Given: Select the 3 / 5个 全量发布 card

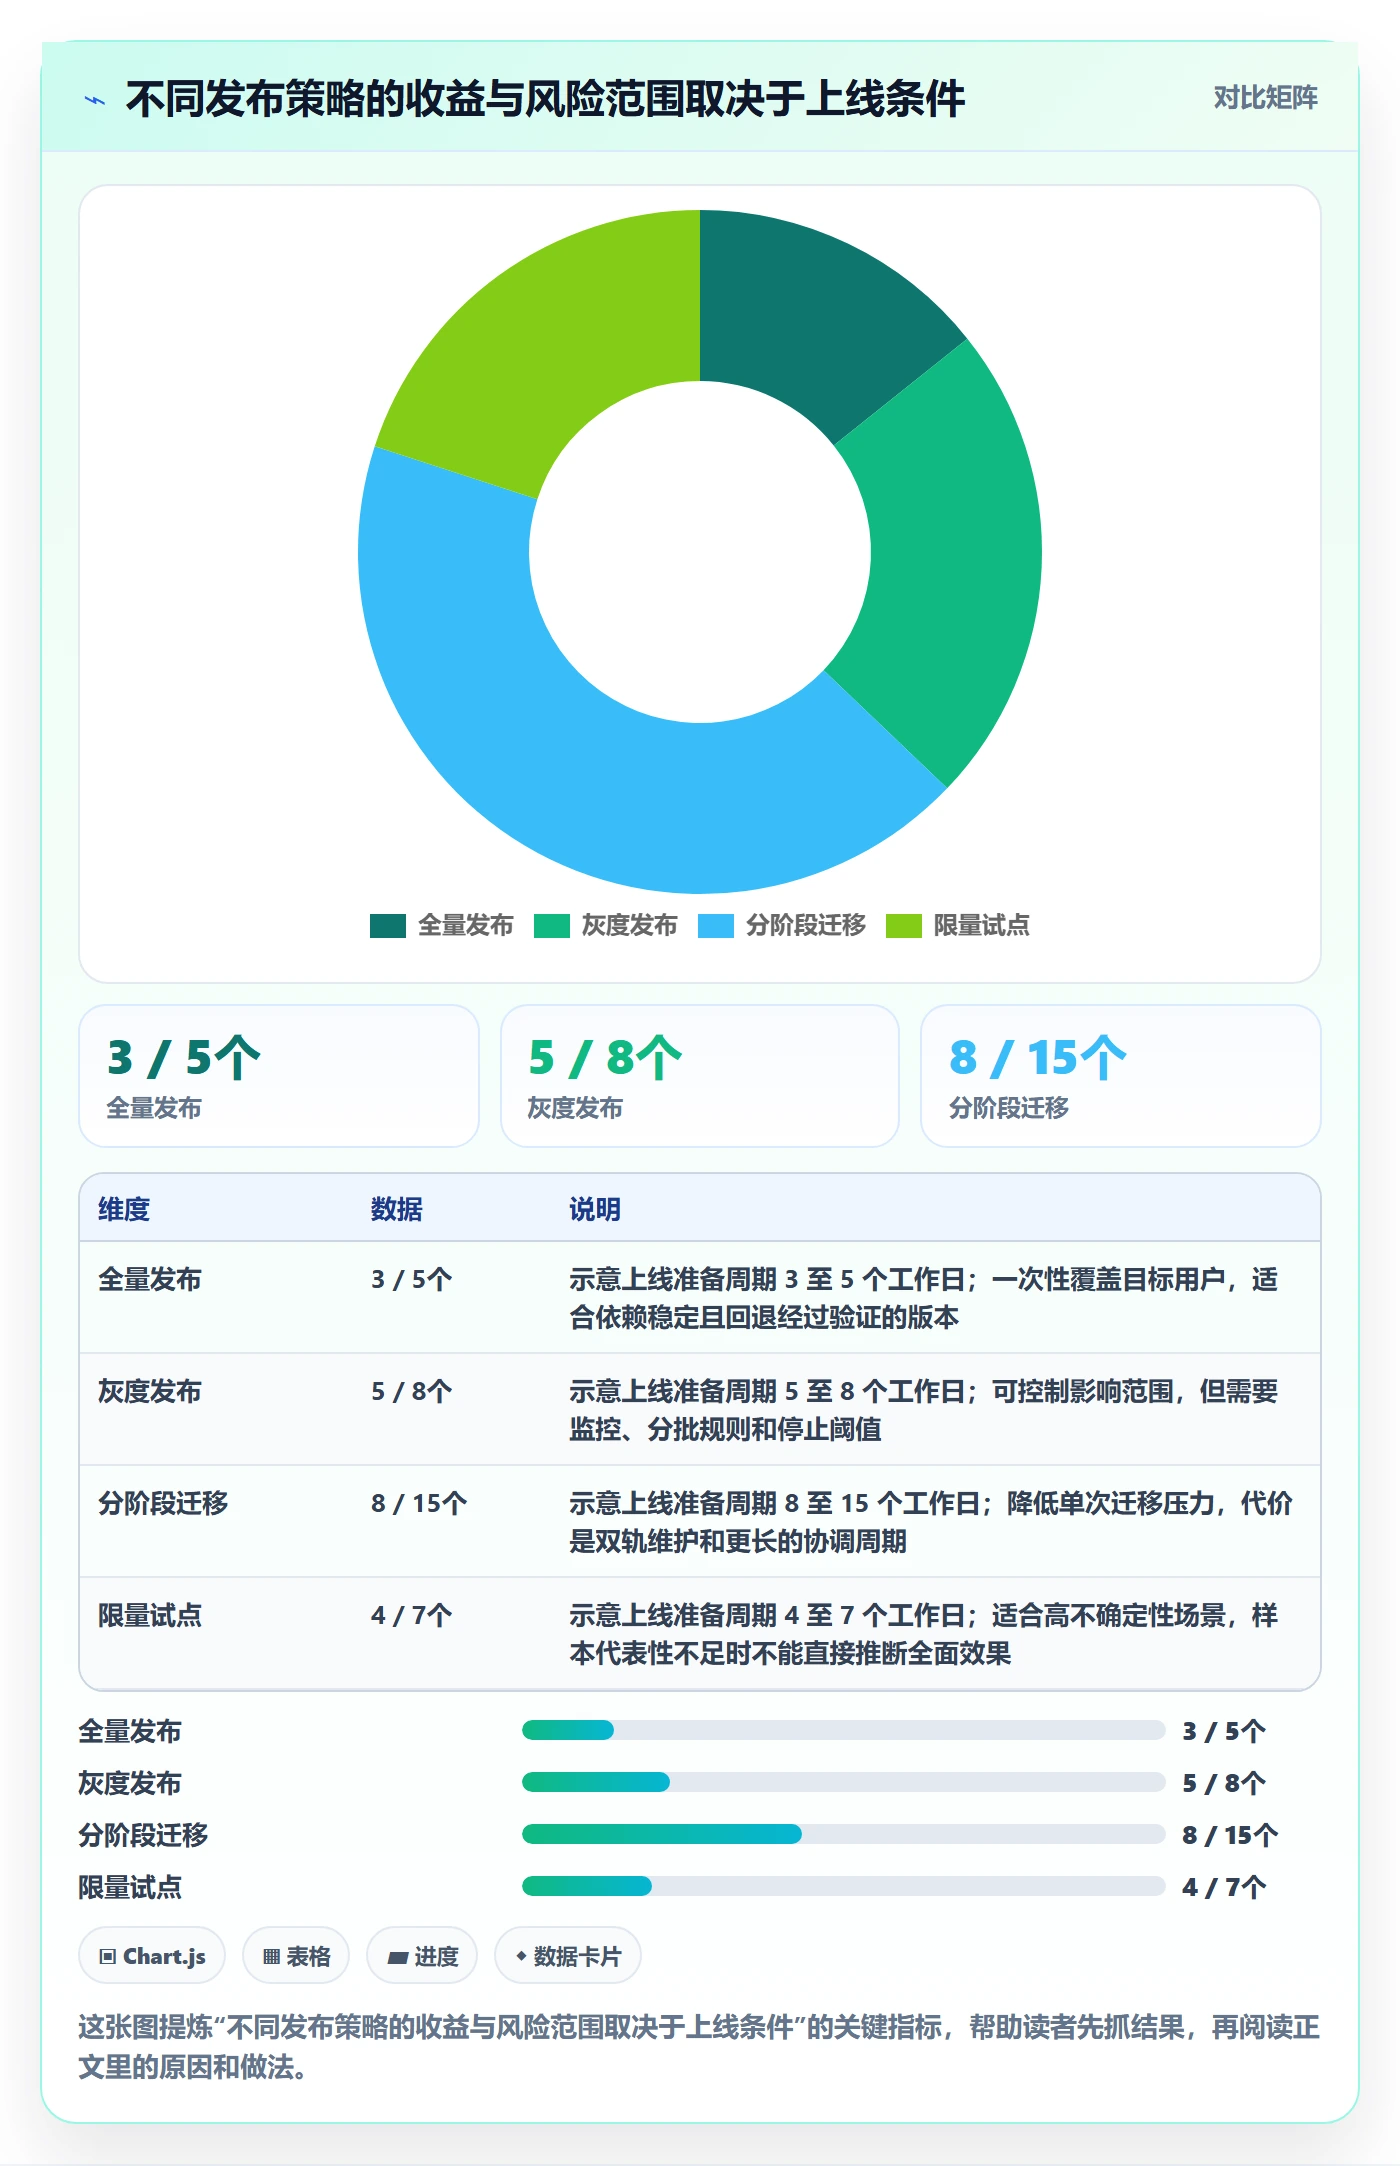Looking at the screenshot, I should [x=279, y=1076].
